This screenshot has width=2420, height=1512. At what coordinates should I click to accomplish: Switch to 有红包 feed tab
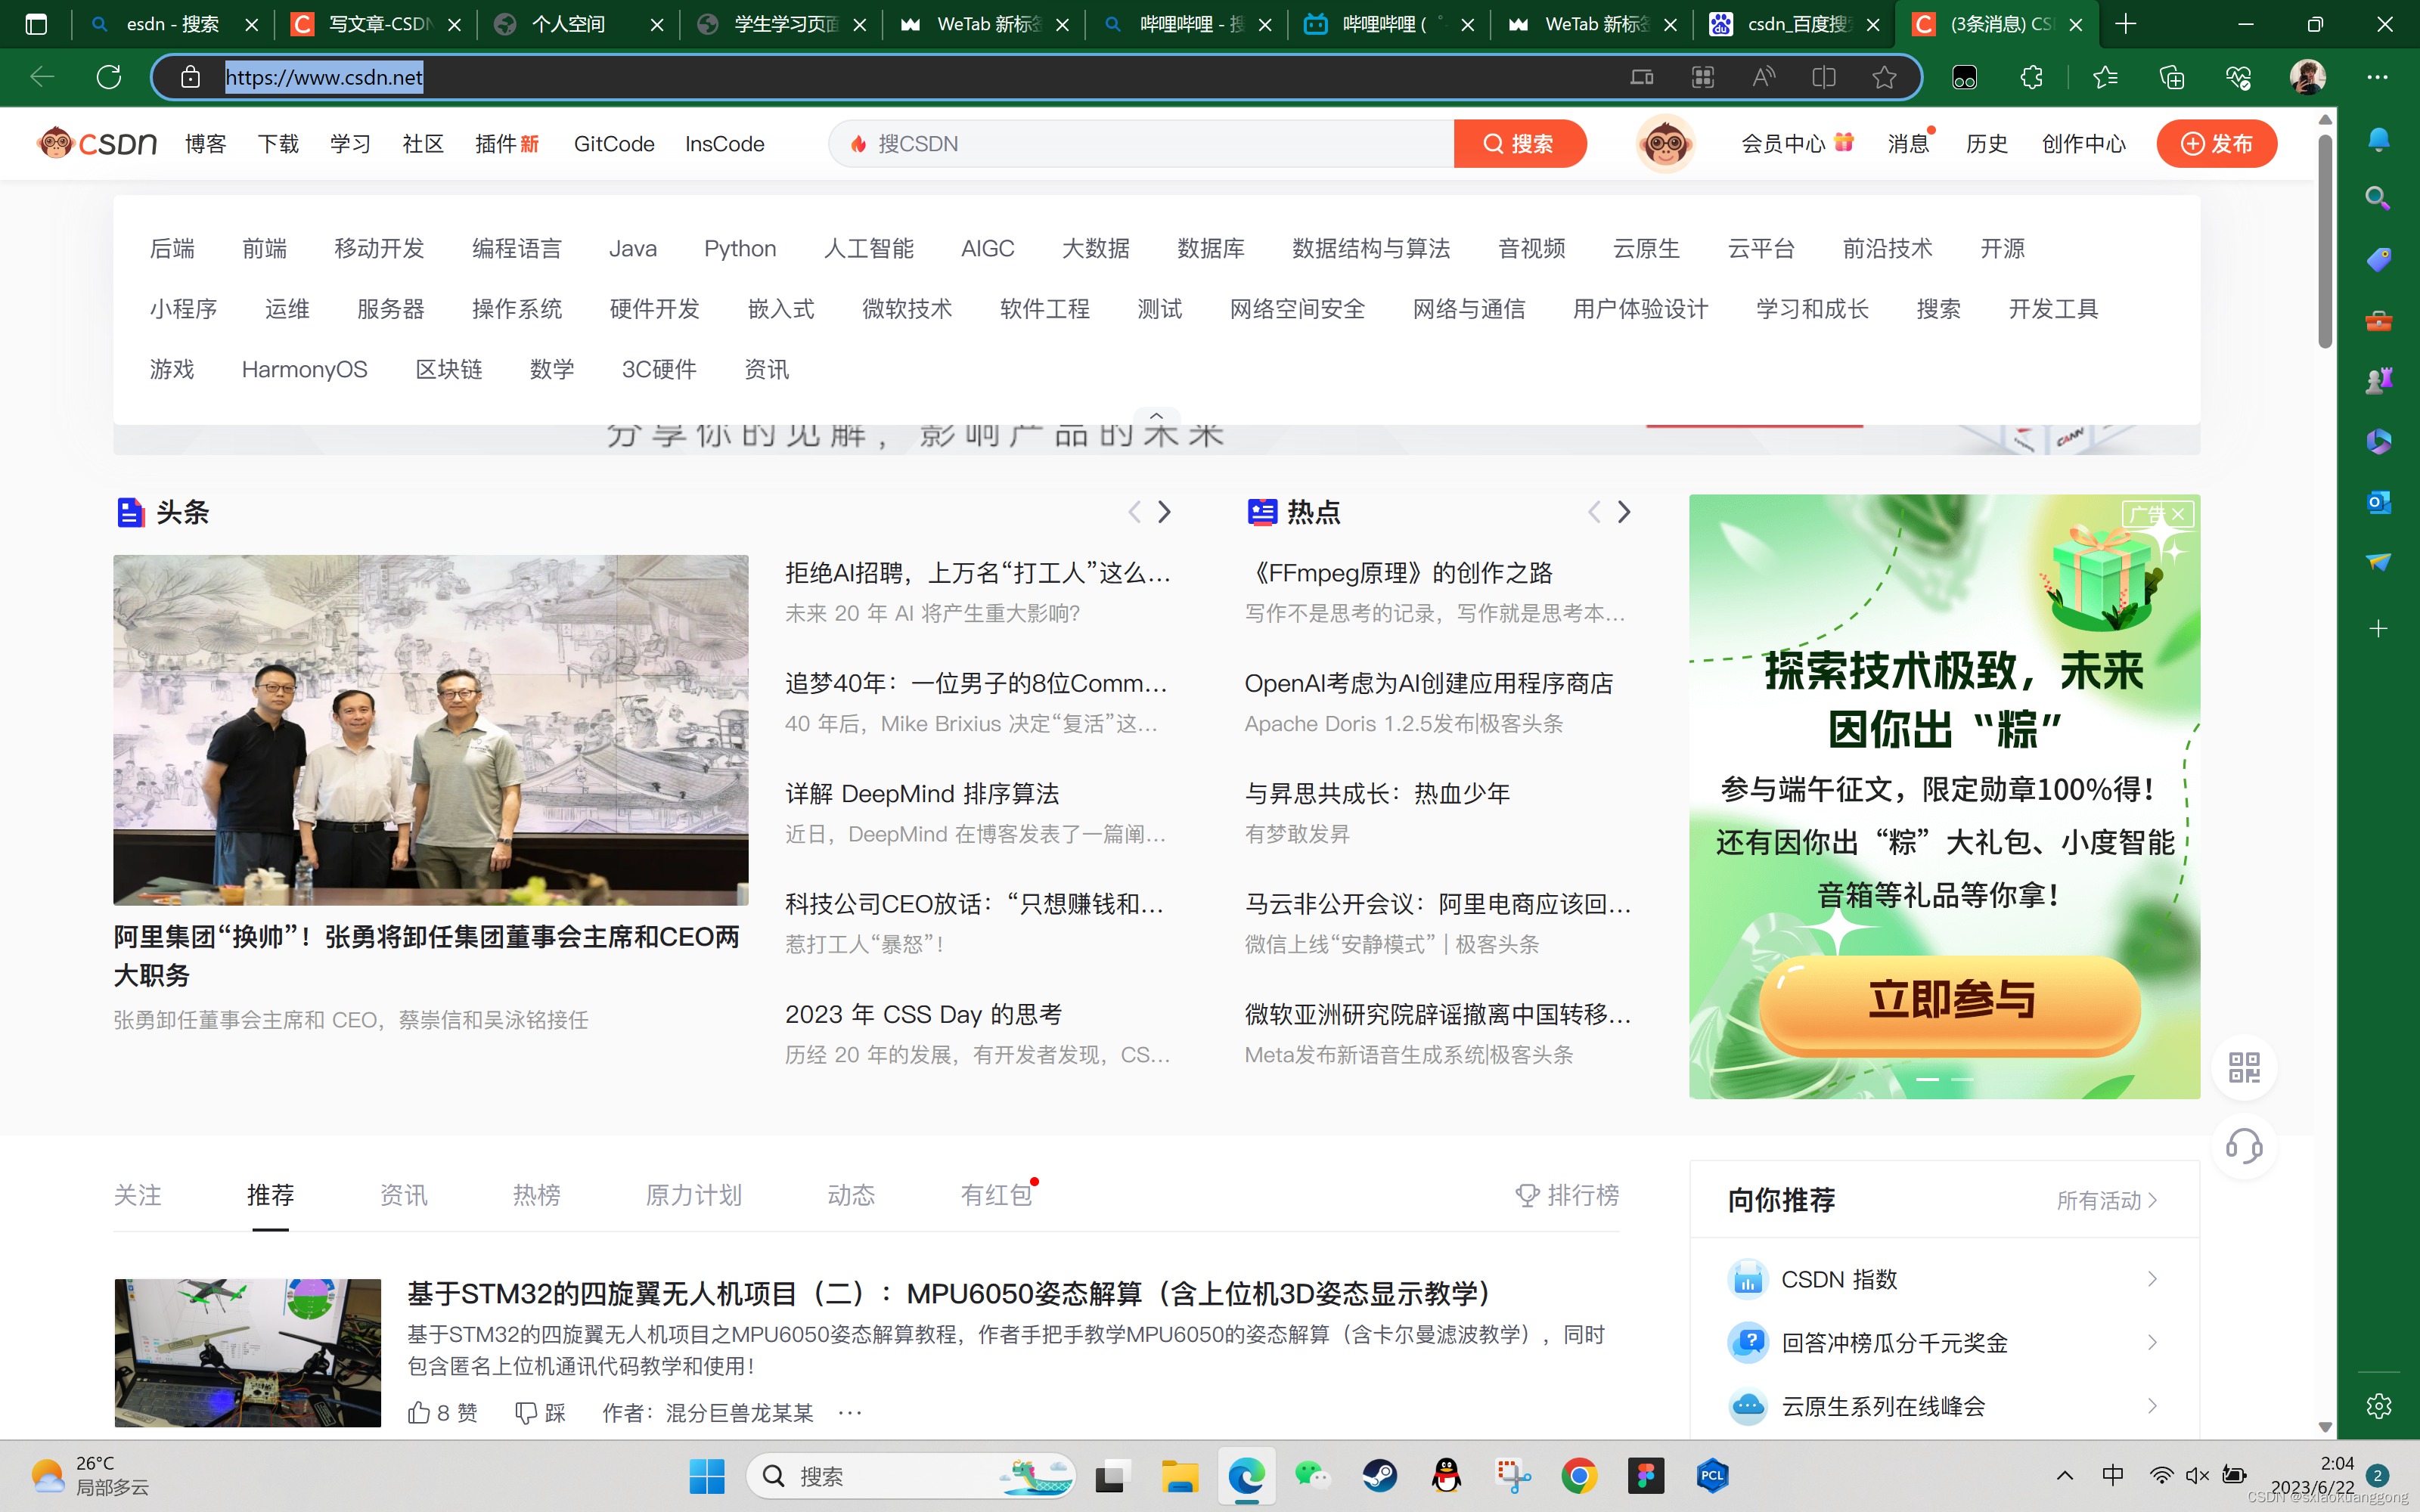click(x=997, y=1195)
